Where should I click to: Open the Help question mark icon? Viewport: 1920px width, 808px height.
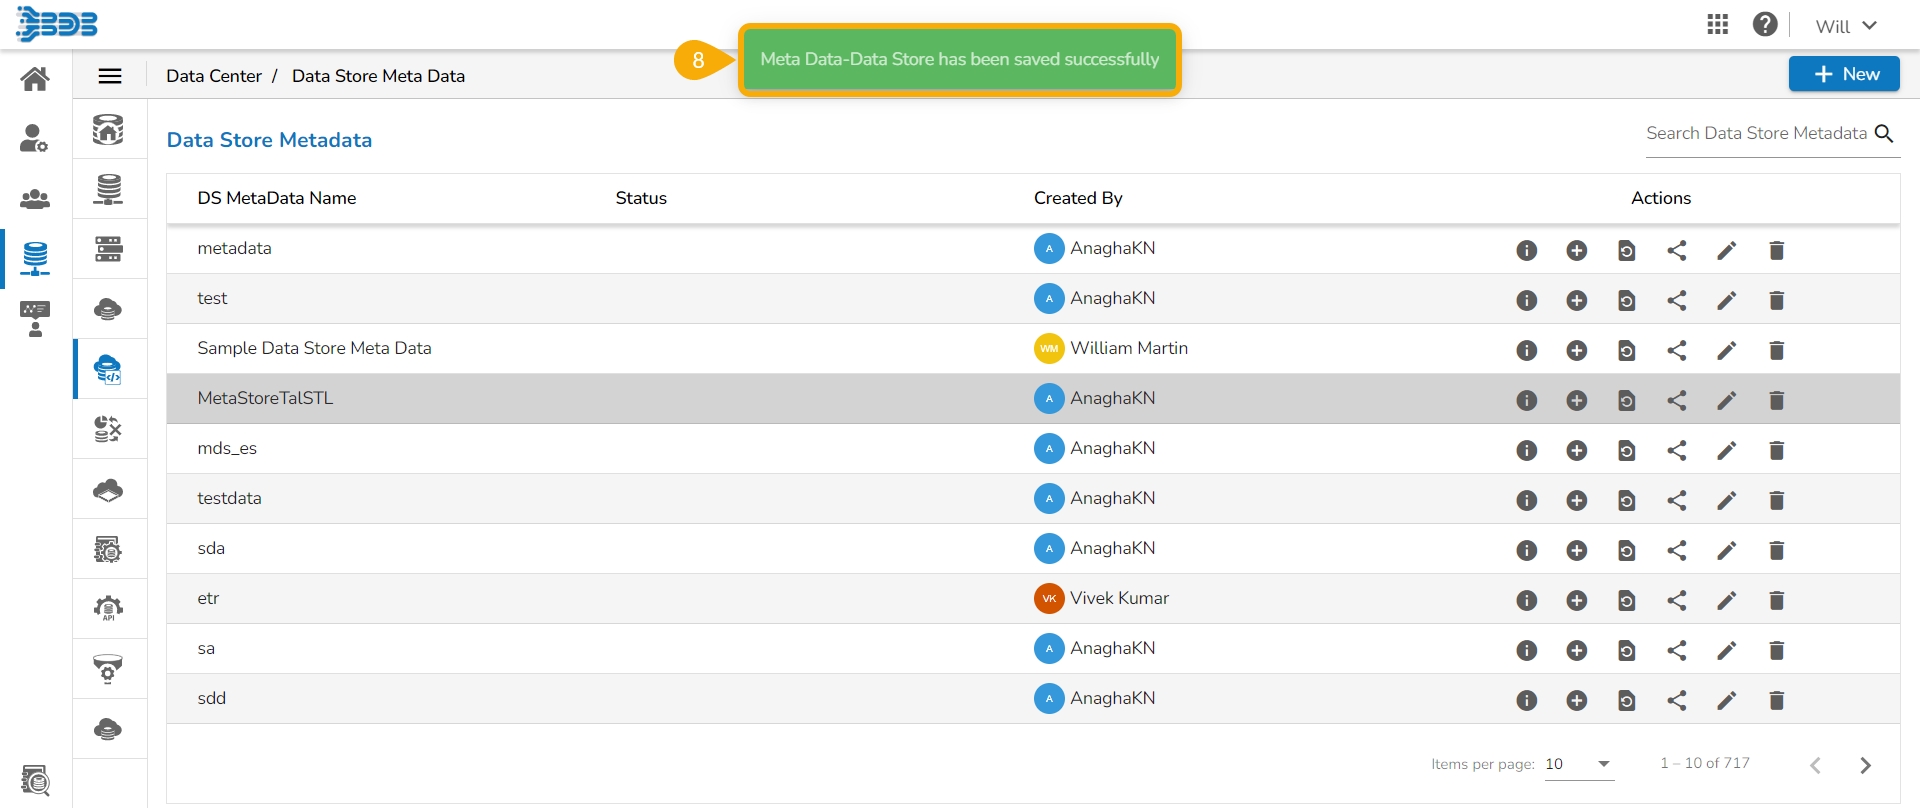pos(1765,25)
